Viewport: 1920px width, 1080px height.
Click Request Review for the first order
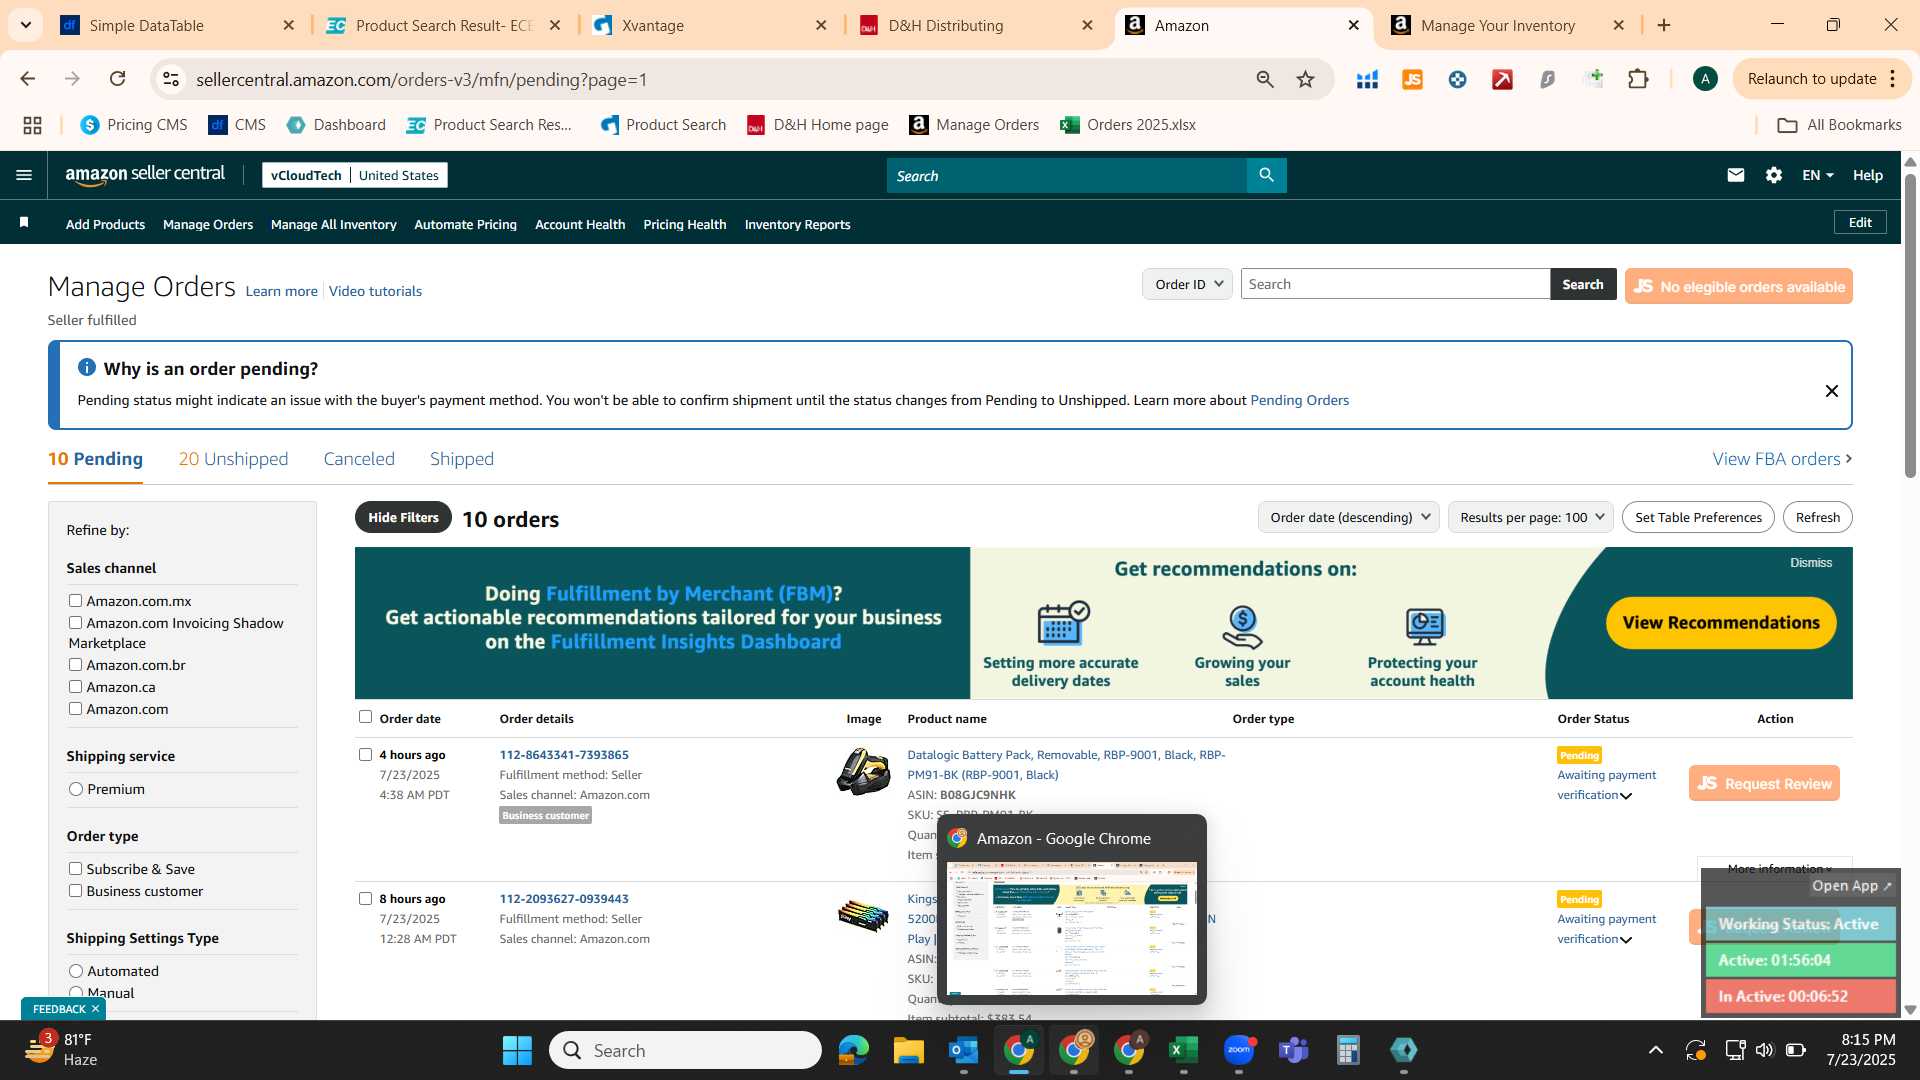click(x=1764, y=783)
